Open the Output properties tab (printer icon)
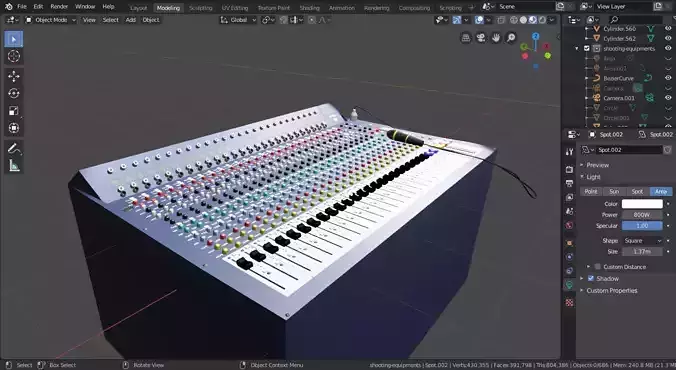Screen dimensions: 676x370 click(x=570, y=184)
